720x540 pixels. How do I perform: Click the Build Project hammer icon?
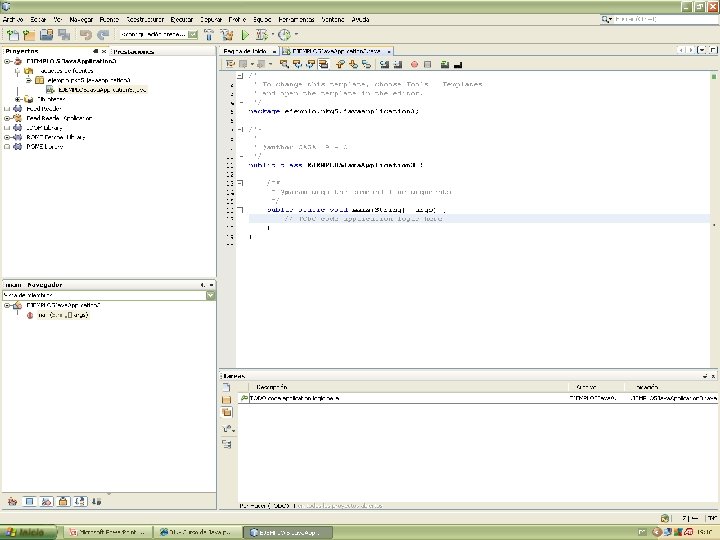(x=211, y=35)
